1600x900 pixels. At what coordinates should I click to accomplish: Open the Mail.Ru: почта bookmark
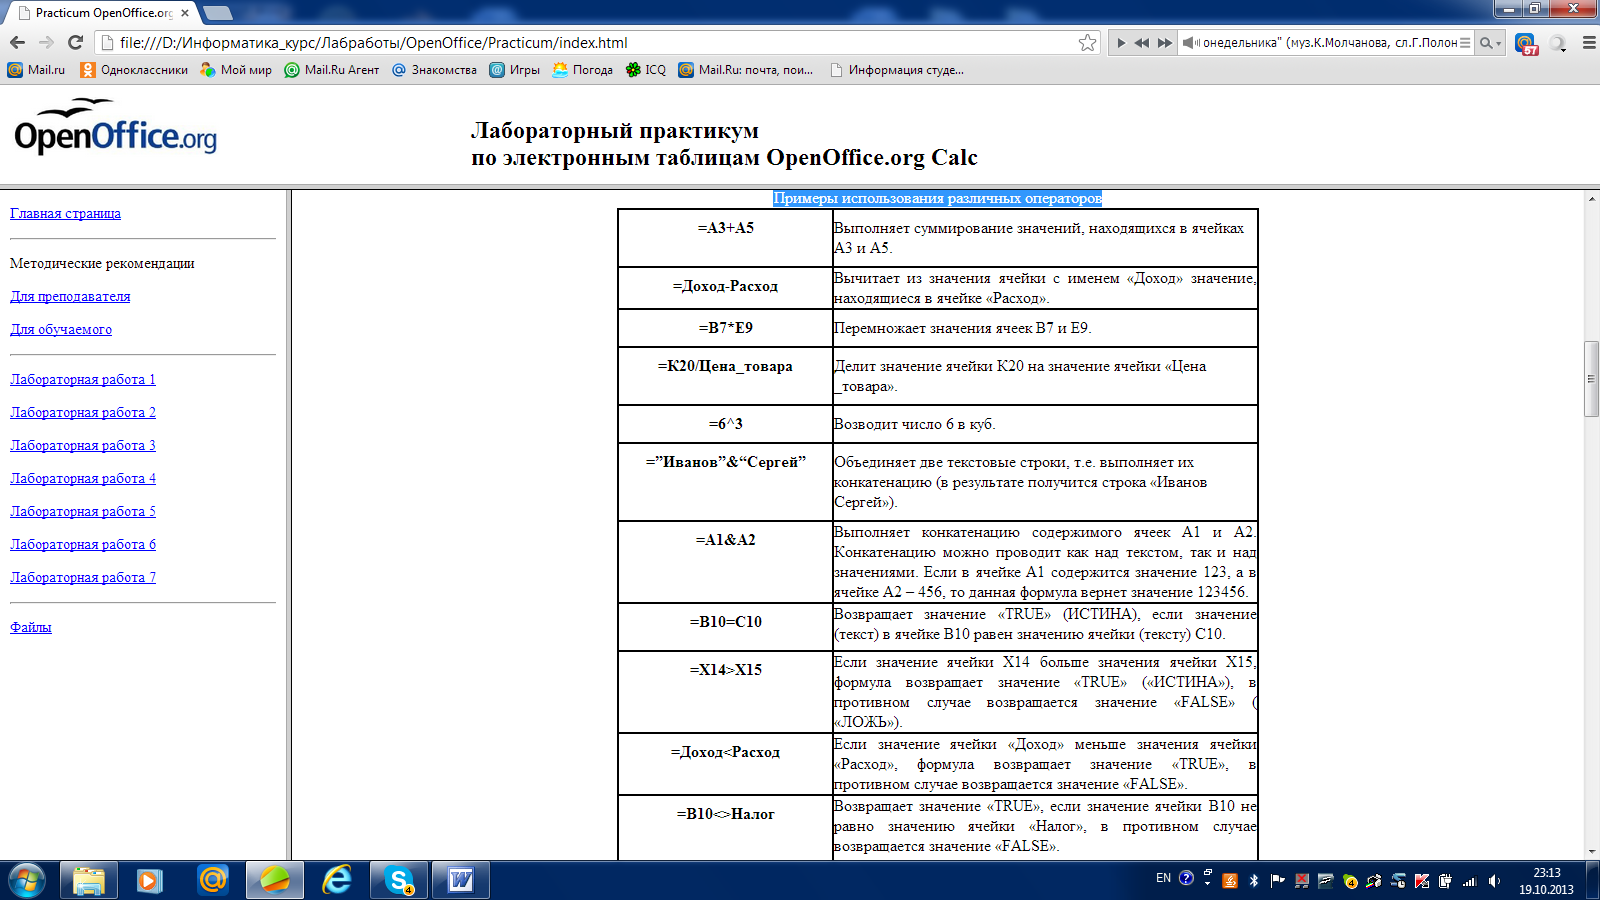coord(746,70)
